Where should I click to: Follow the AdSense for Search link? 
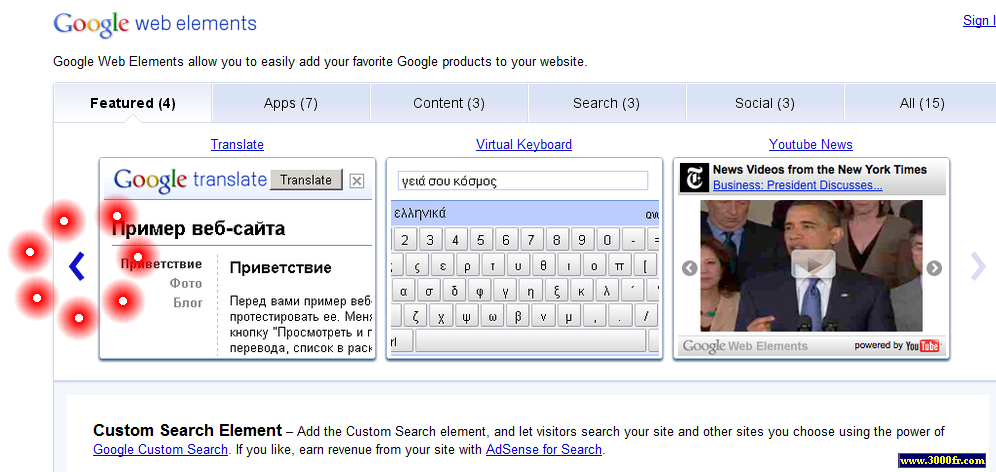click(544, 450)
